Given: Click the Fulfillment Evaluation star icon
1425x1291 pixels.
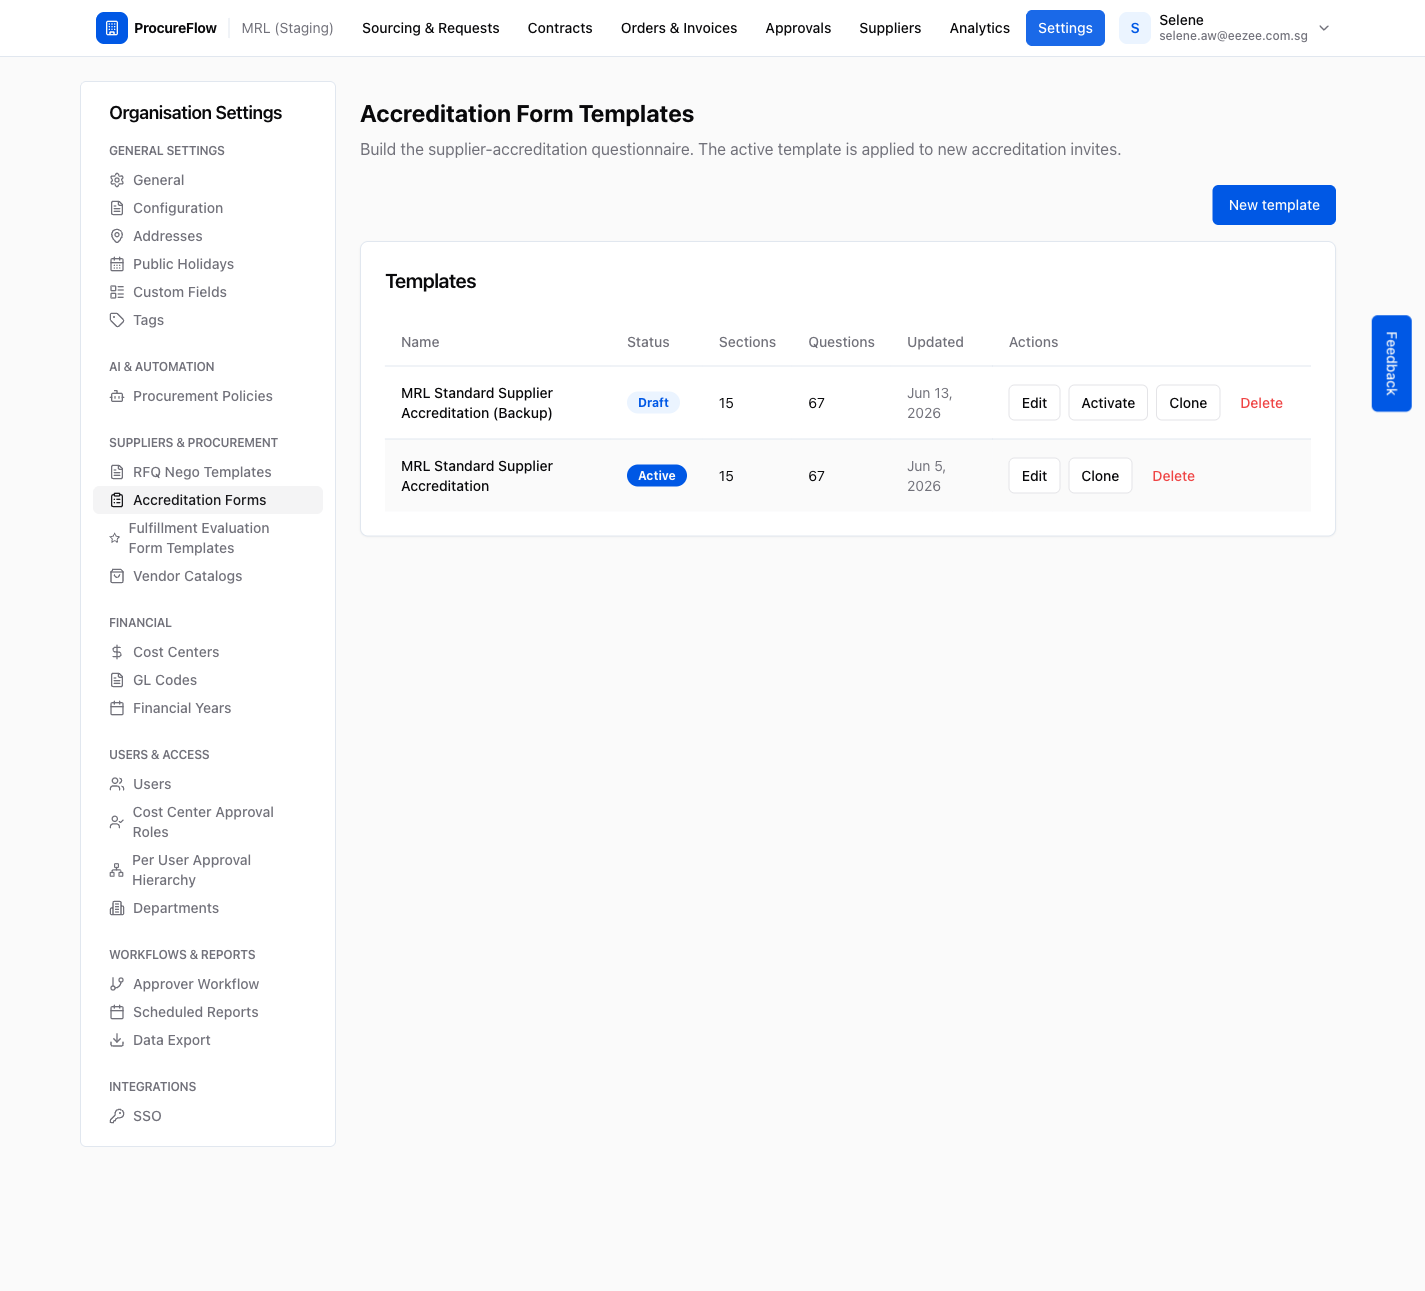Looking at the screenshot, I should click(115, 538).
